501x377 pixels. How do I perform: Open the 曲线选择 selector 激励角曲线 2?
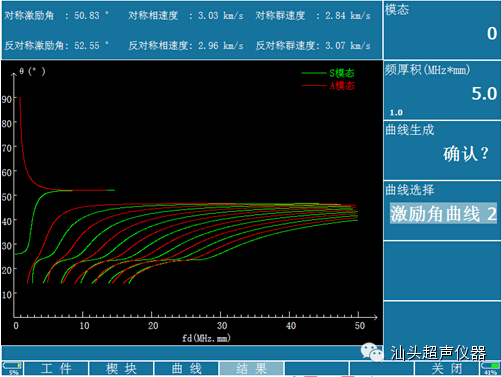click(443, 213)
